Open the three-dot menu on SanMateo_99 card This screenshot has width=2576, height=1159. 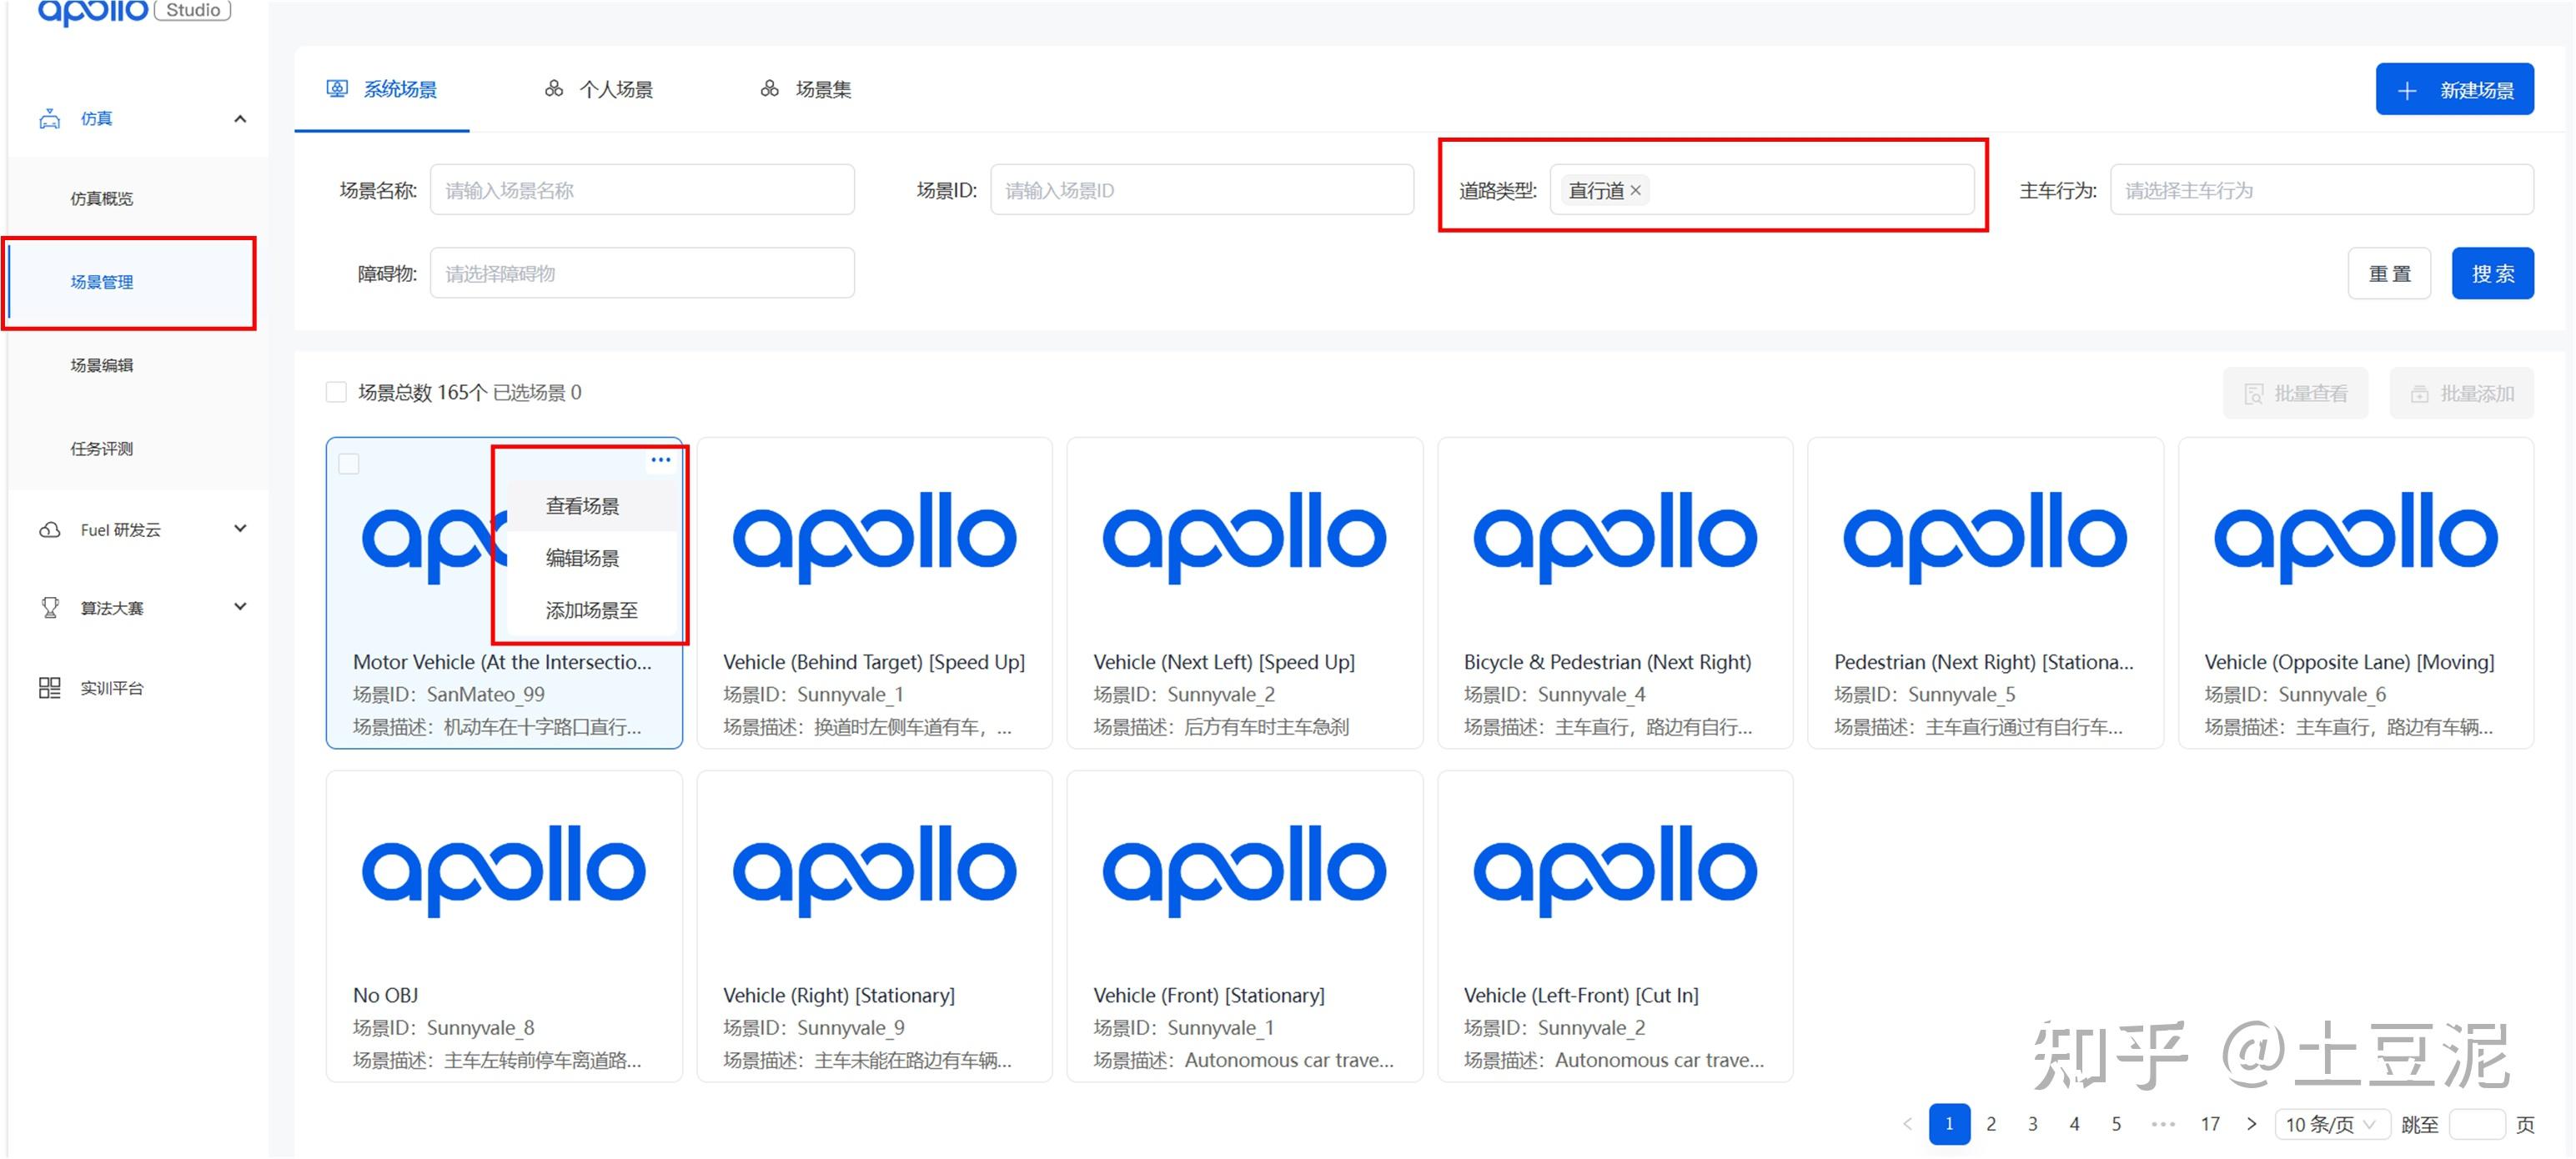[661, 460]
